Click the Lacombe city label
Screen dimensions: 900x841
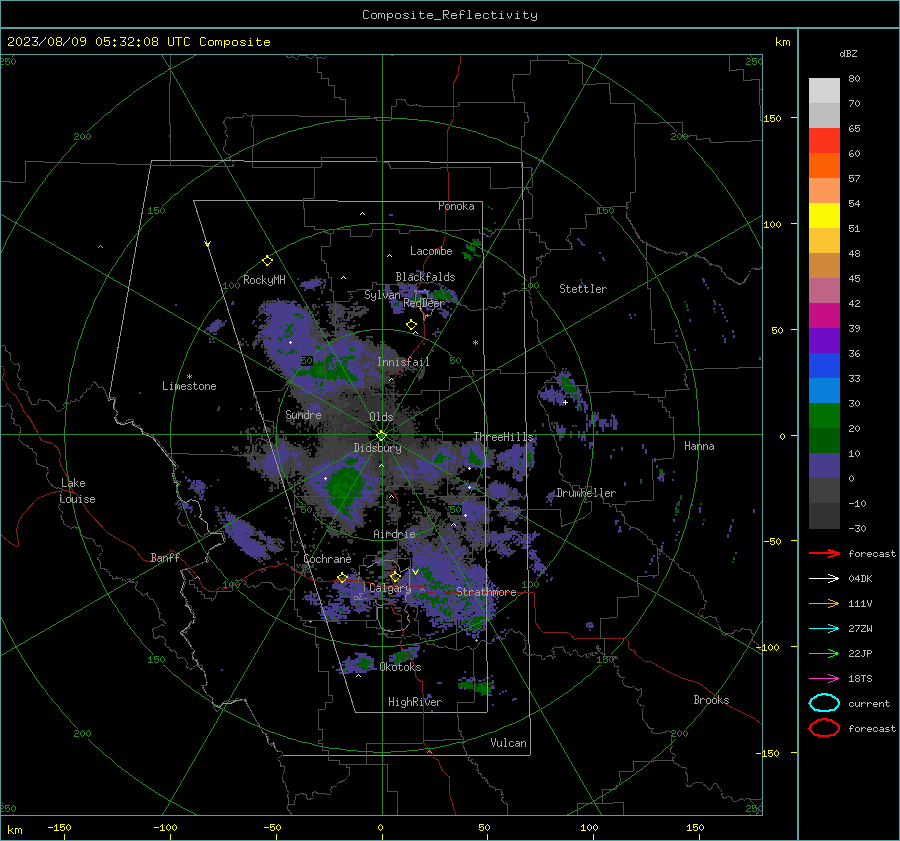tap(431, 251)
